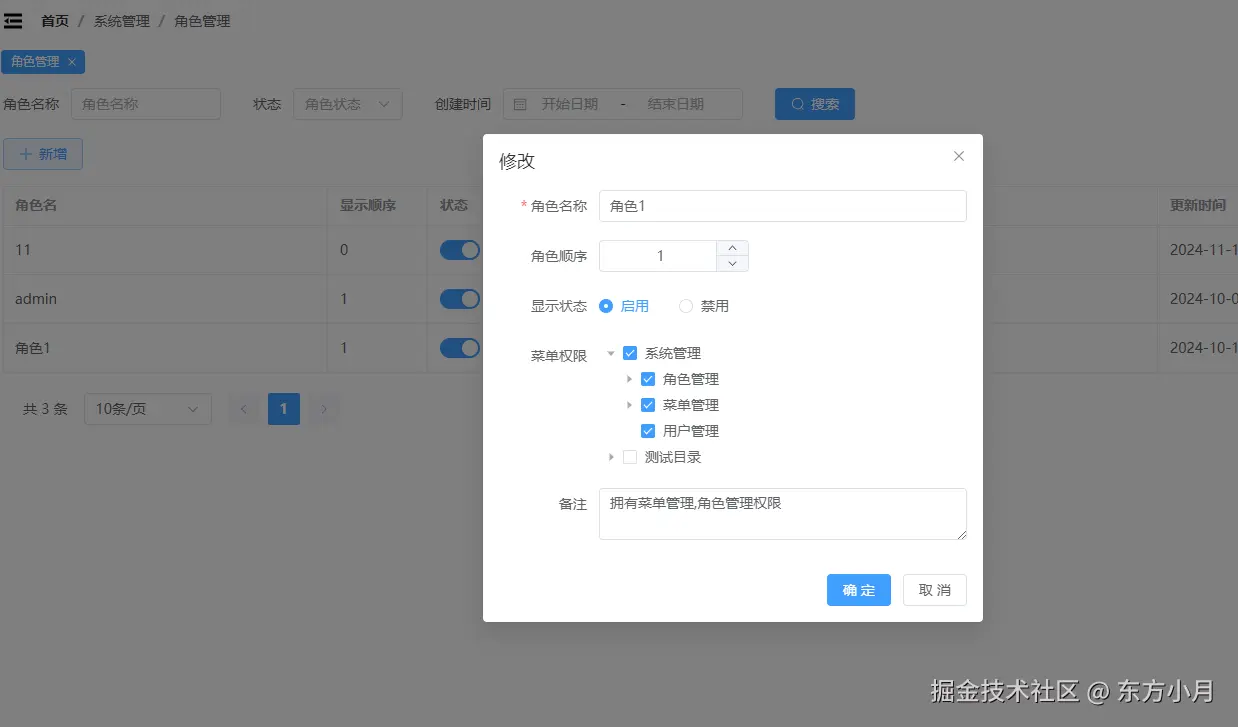Check the 测试目录 checkbox
This screenshot has height=727, width=1238.
click(630, 457)
